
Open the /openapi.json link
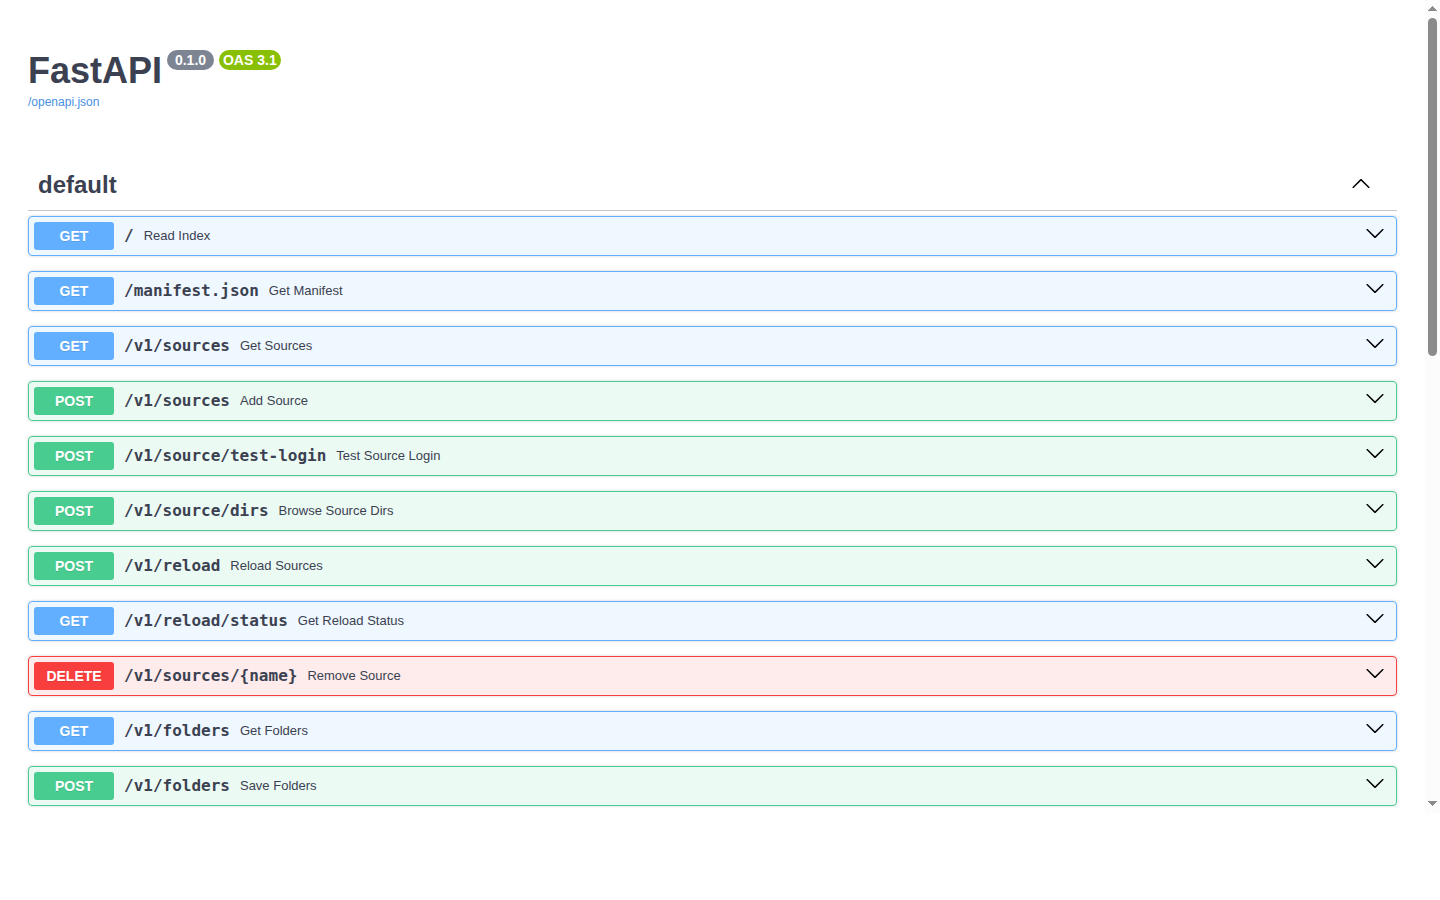[64, 102]
